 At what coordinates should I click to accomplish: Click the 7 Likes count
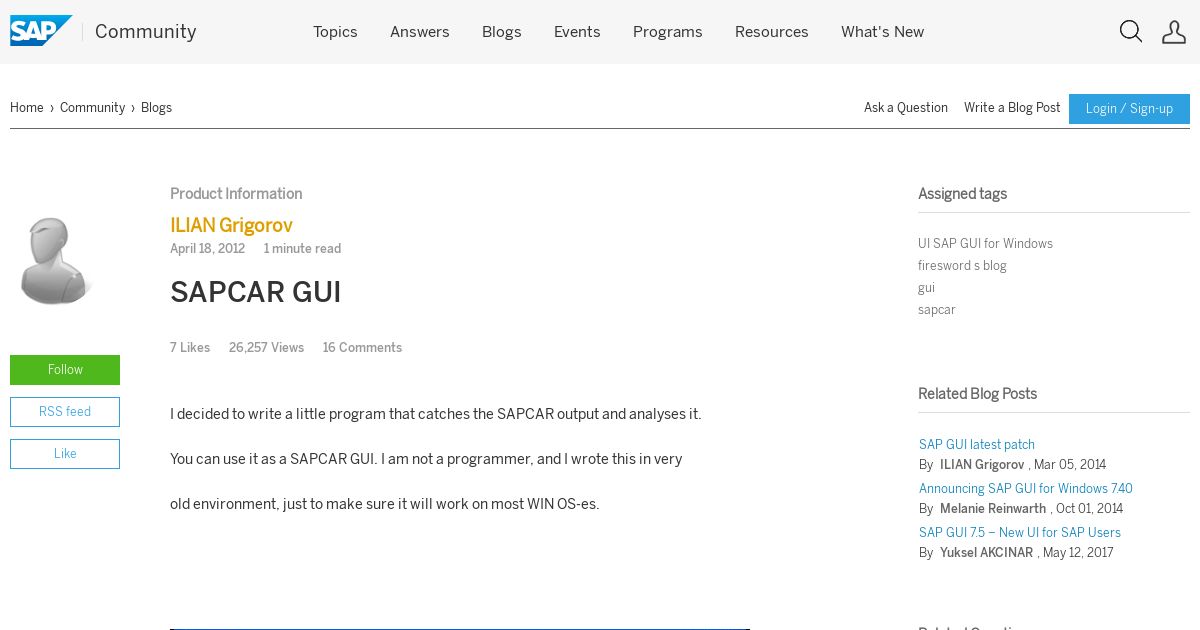[x=190, y=348]
